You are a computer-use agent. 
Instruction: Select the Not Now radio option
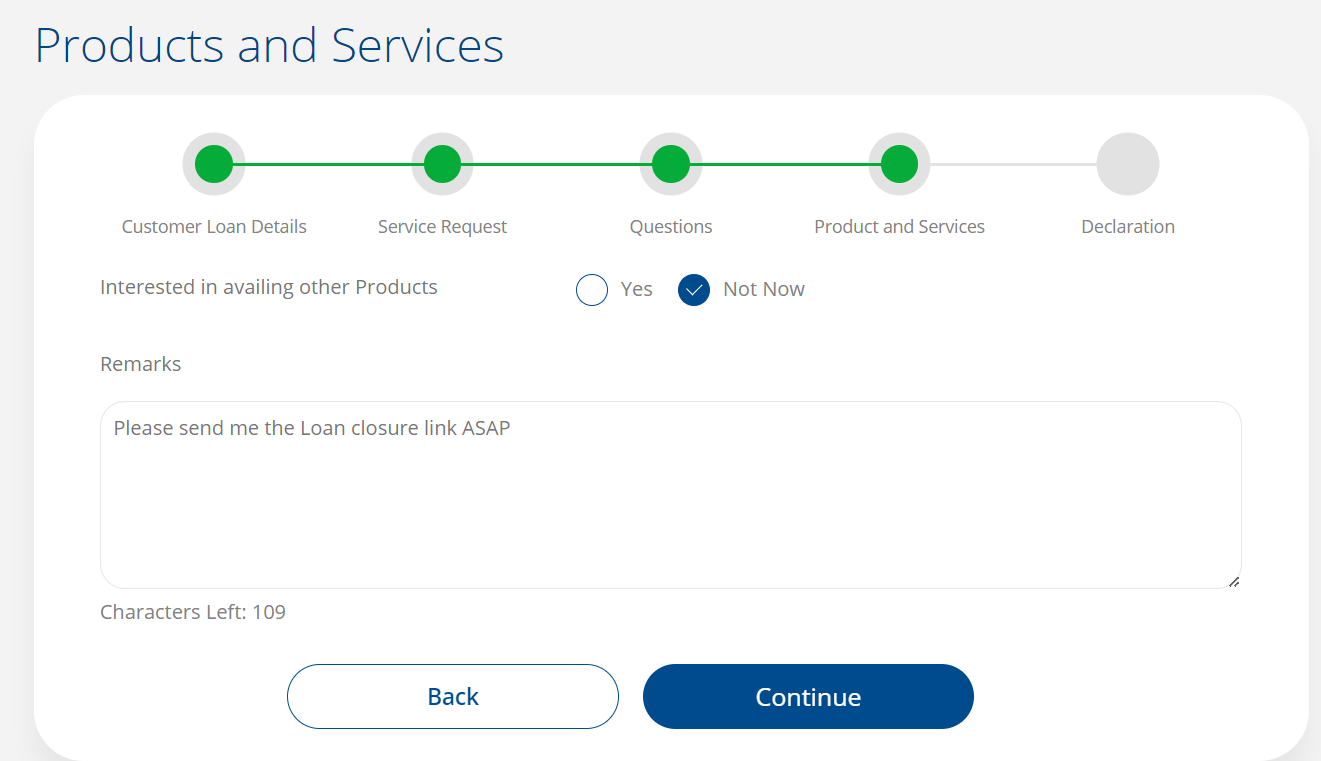tap(694, 290)
